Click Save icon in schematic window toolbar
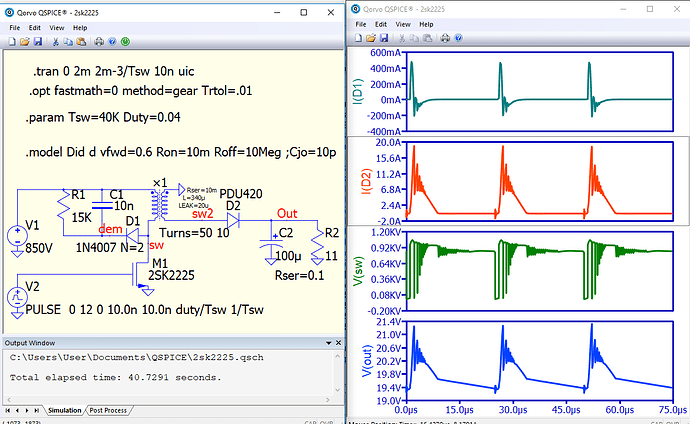Viewport: 690px width, 424px height. tap(37, 42)
